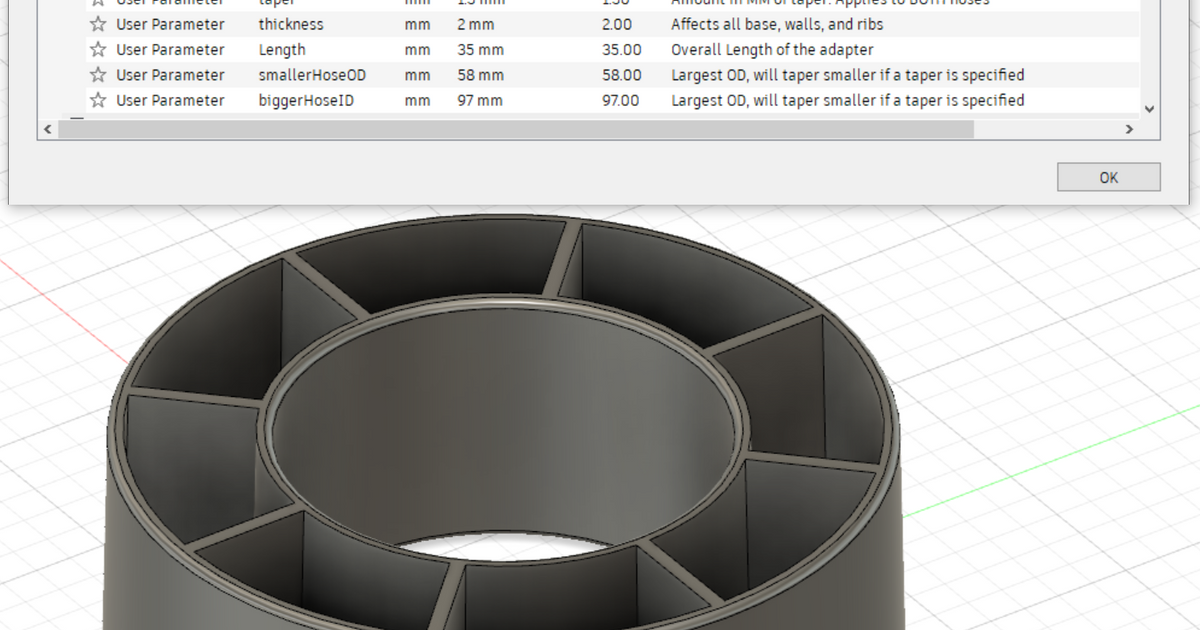Screen dimensions: 1200x630
Task: Favorite the smallerHoseOD parameter star
Action: point(97,74)
